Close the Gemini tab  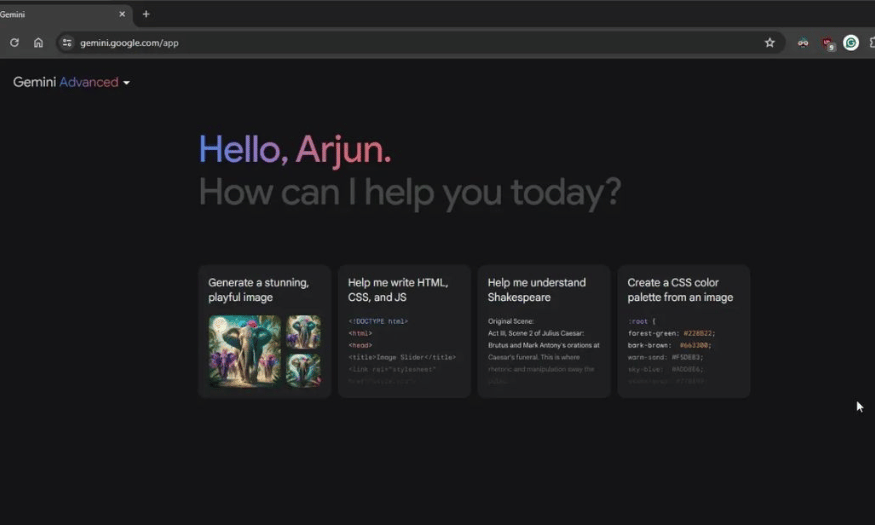(122, 14)
